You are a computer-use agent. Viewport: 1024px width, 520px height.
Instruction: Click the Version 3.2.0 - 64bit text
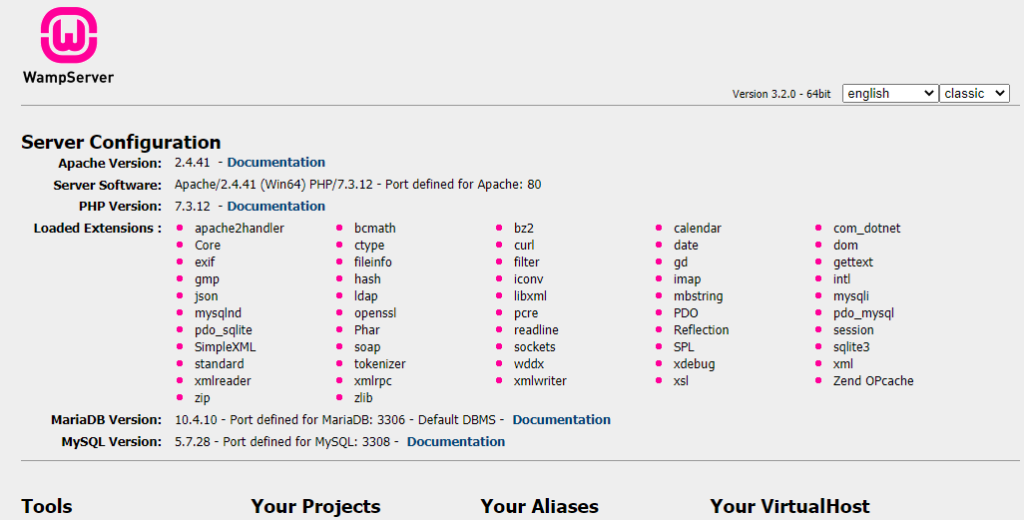781,94
